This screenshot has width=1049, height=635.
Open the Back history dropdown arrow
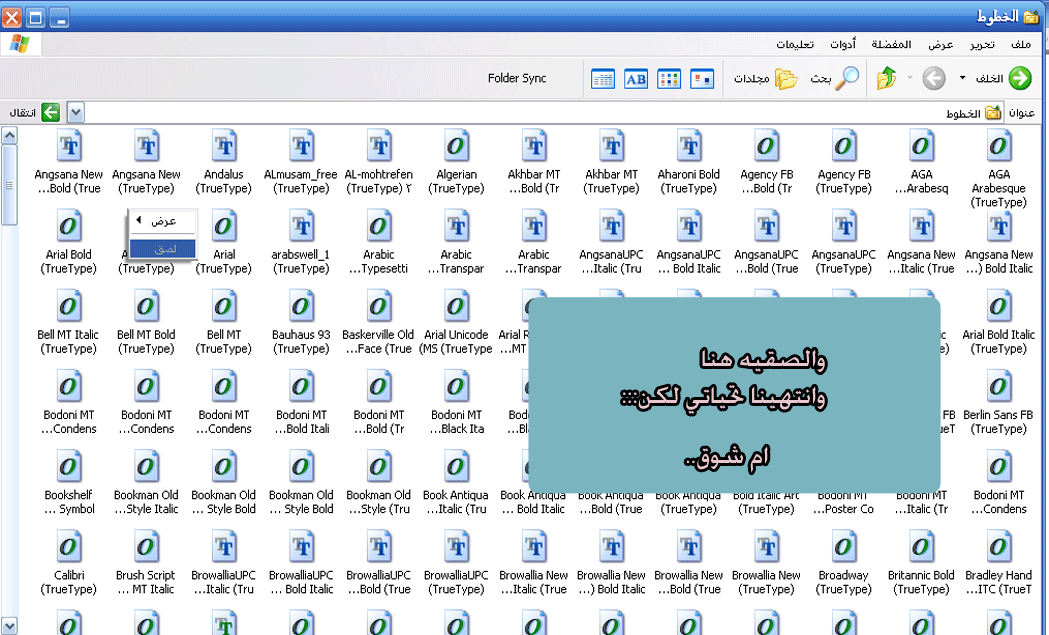pos(963,78)
